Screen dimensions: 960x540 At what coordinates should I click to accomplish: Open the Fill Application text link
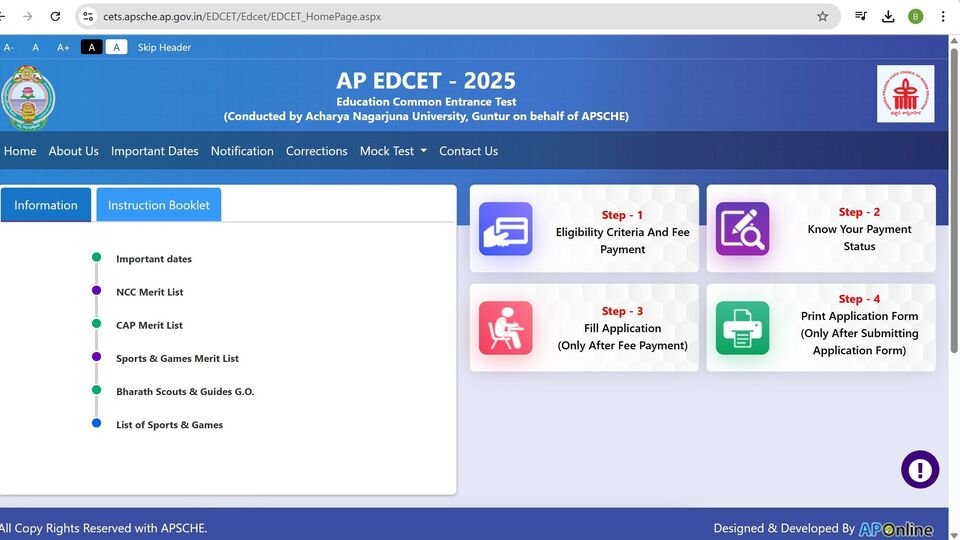622,337
